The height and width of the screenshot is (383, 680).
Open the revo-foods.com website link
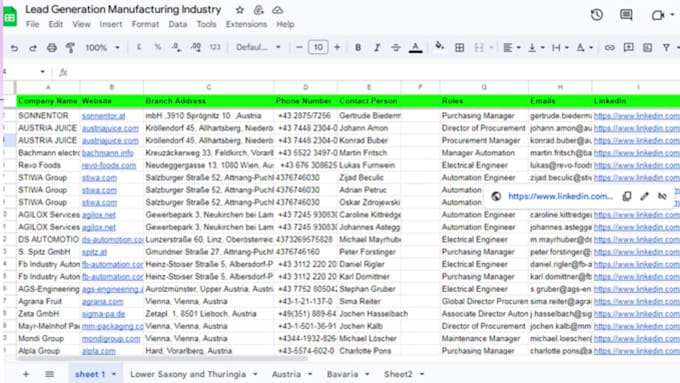coord(109,165)
